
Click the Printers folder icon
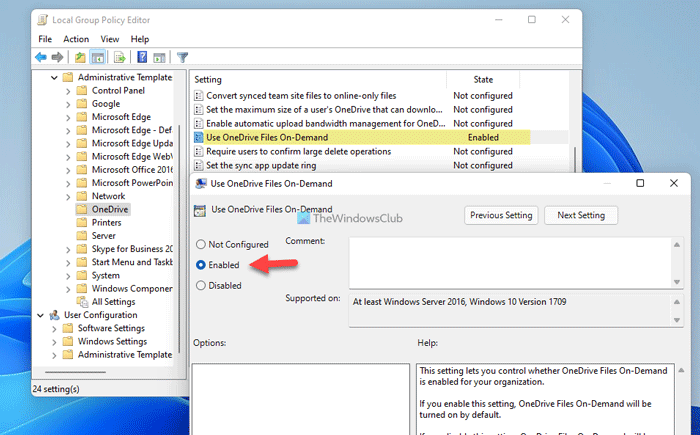82,222
